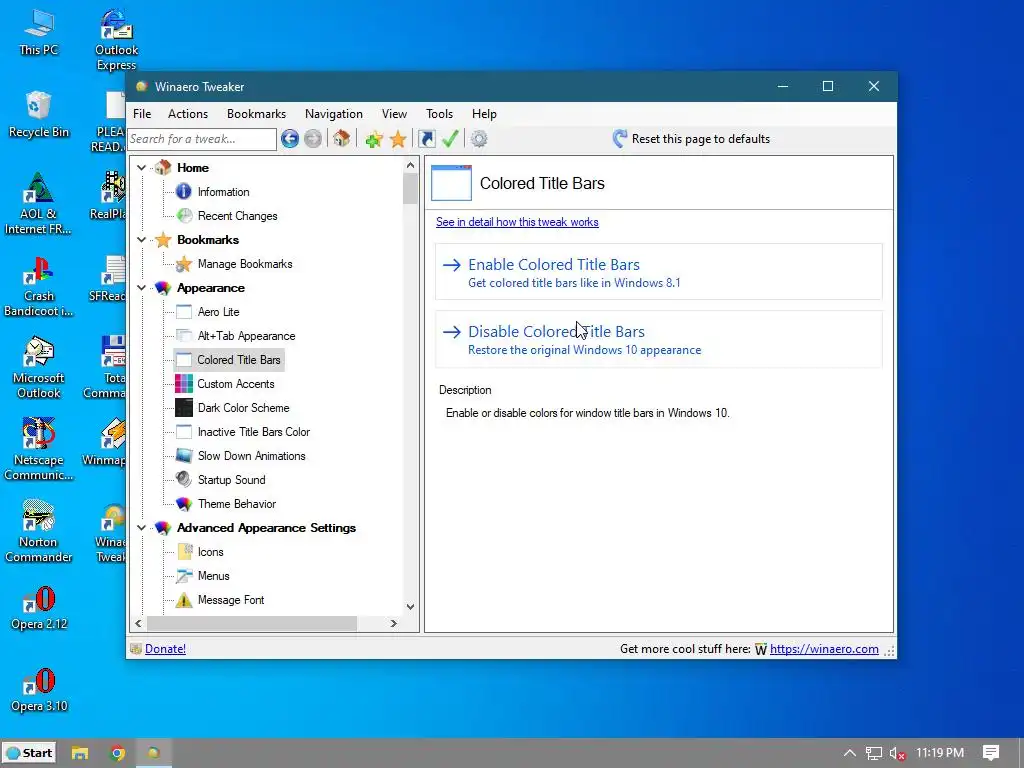Select Inactive Title Bars Color item

(x=253, y=432)
